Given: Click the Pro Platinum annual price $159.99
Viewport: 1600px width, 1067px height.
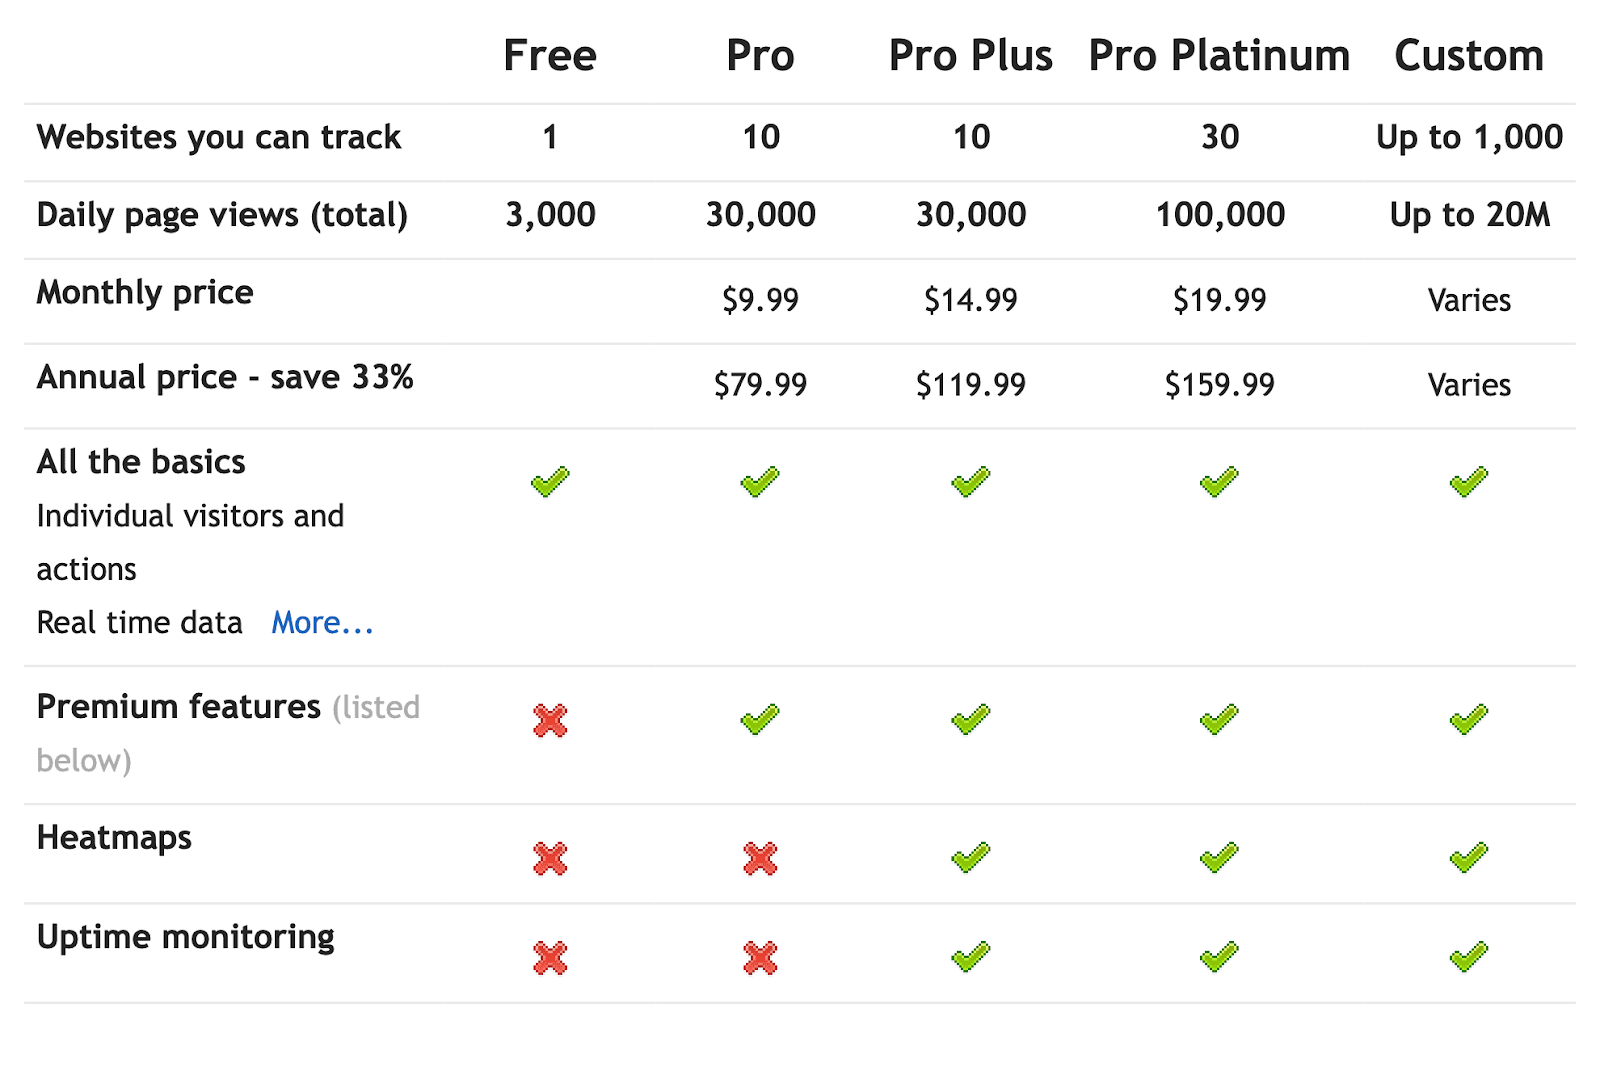Looking at the screenshot, I should (1219, 385).
